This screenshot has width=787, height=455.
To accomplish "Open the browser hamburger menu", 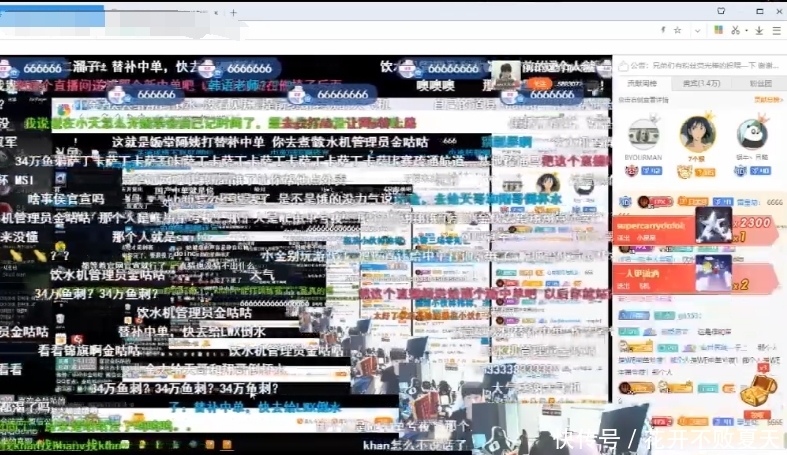I will pyautogui.click(x=776, y=30).
